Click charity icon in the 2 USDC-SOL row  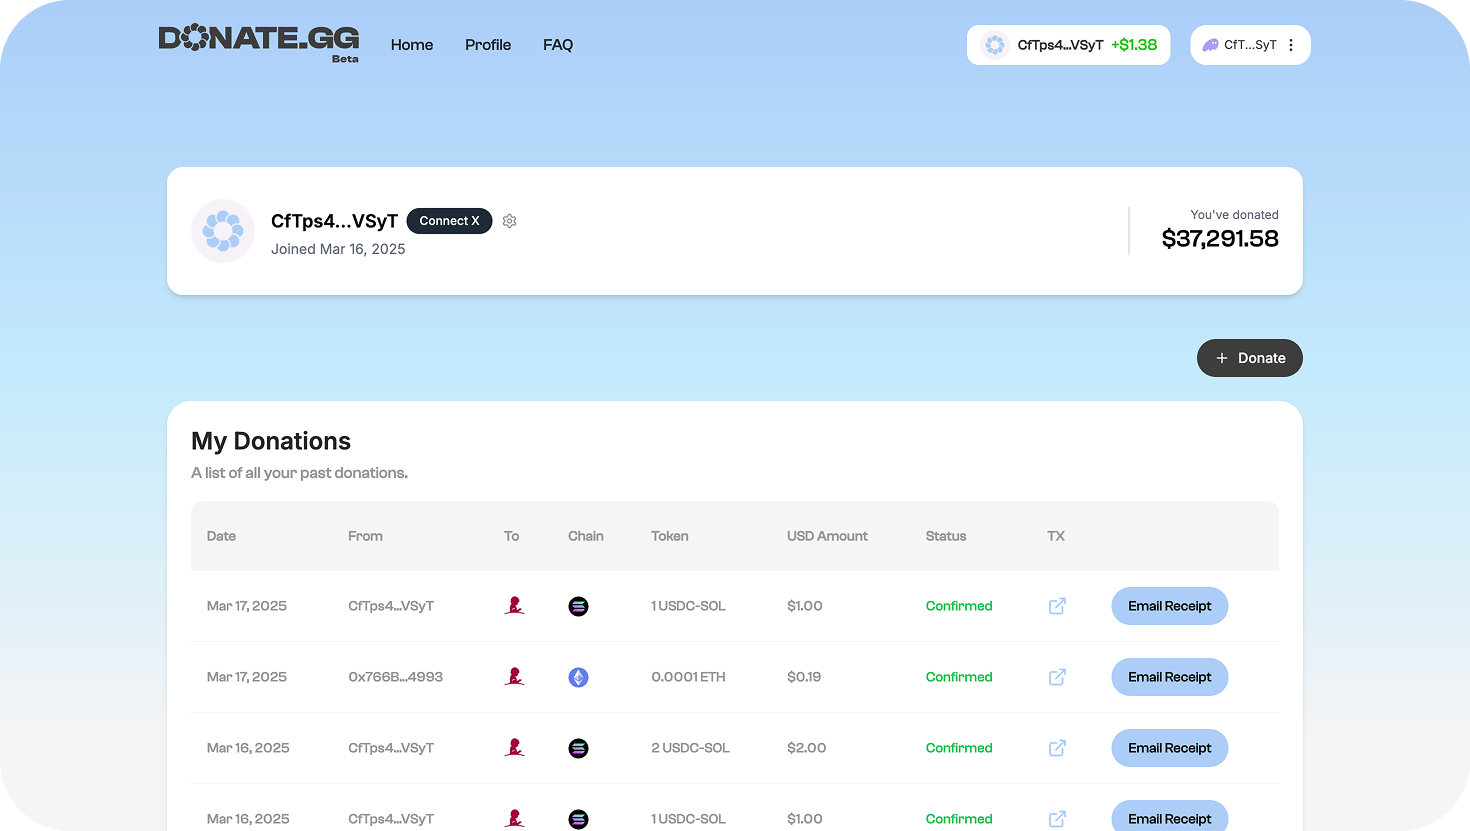click(515, 747)
